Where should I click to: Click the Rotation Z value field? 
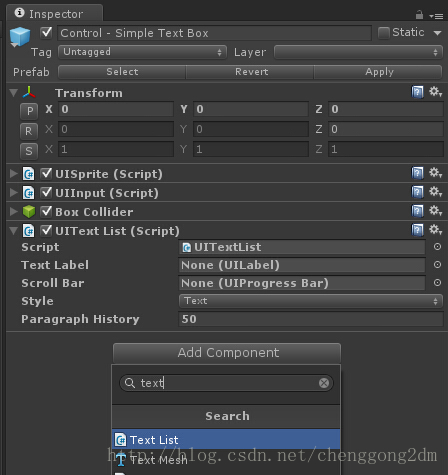[386, 129]
